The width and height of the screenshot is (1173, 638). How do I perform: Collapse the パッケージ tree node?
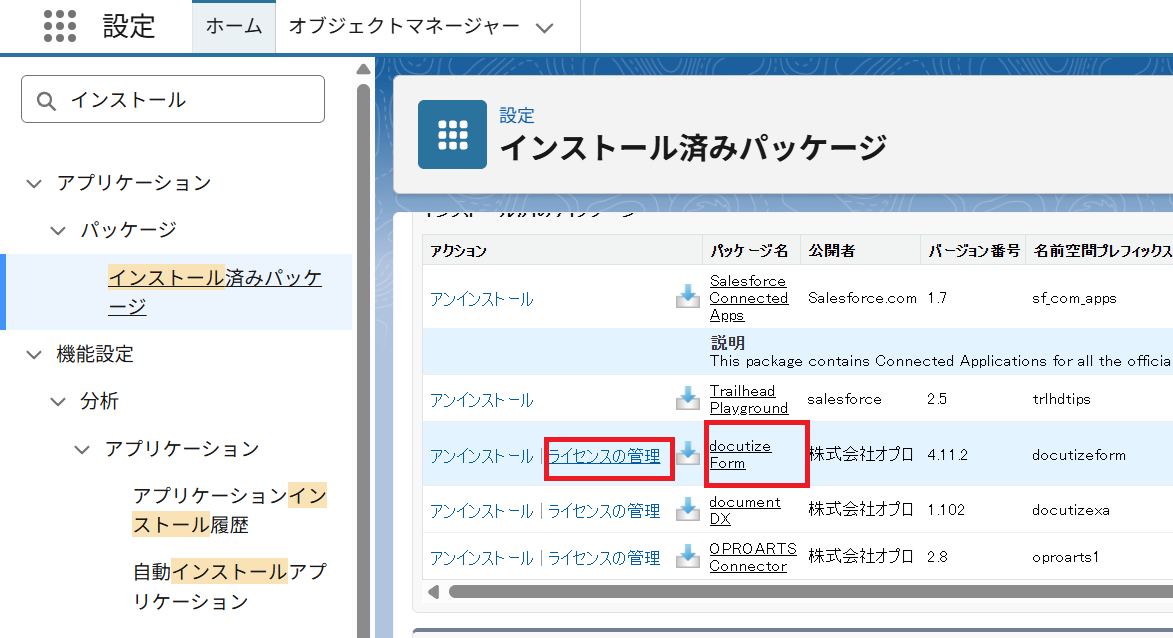(x=58, y=230)
